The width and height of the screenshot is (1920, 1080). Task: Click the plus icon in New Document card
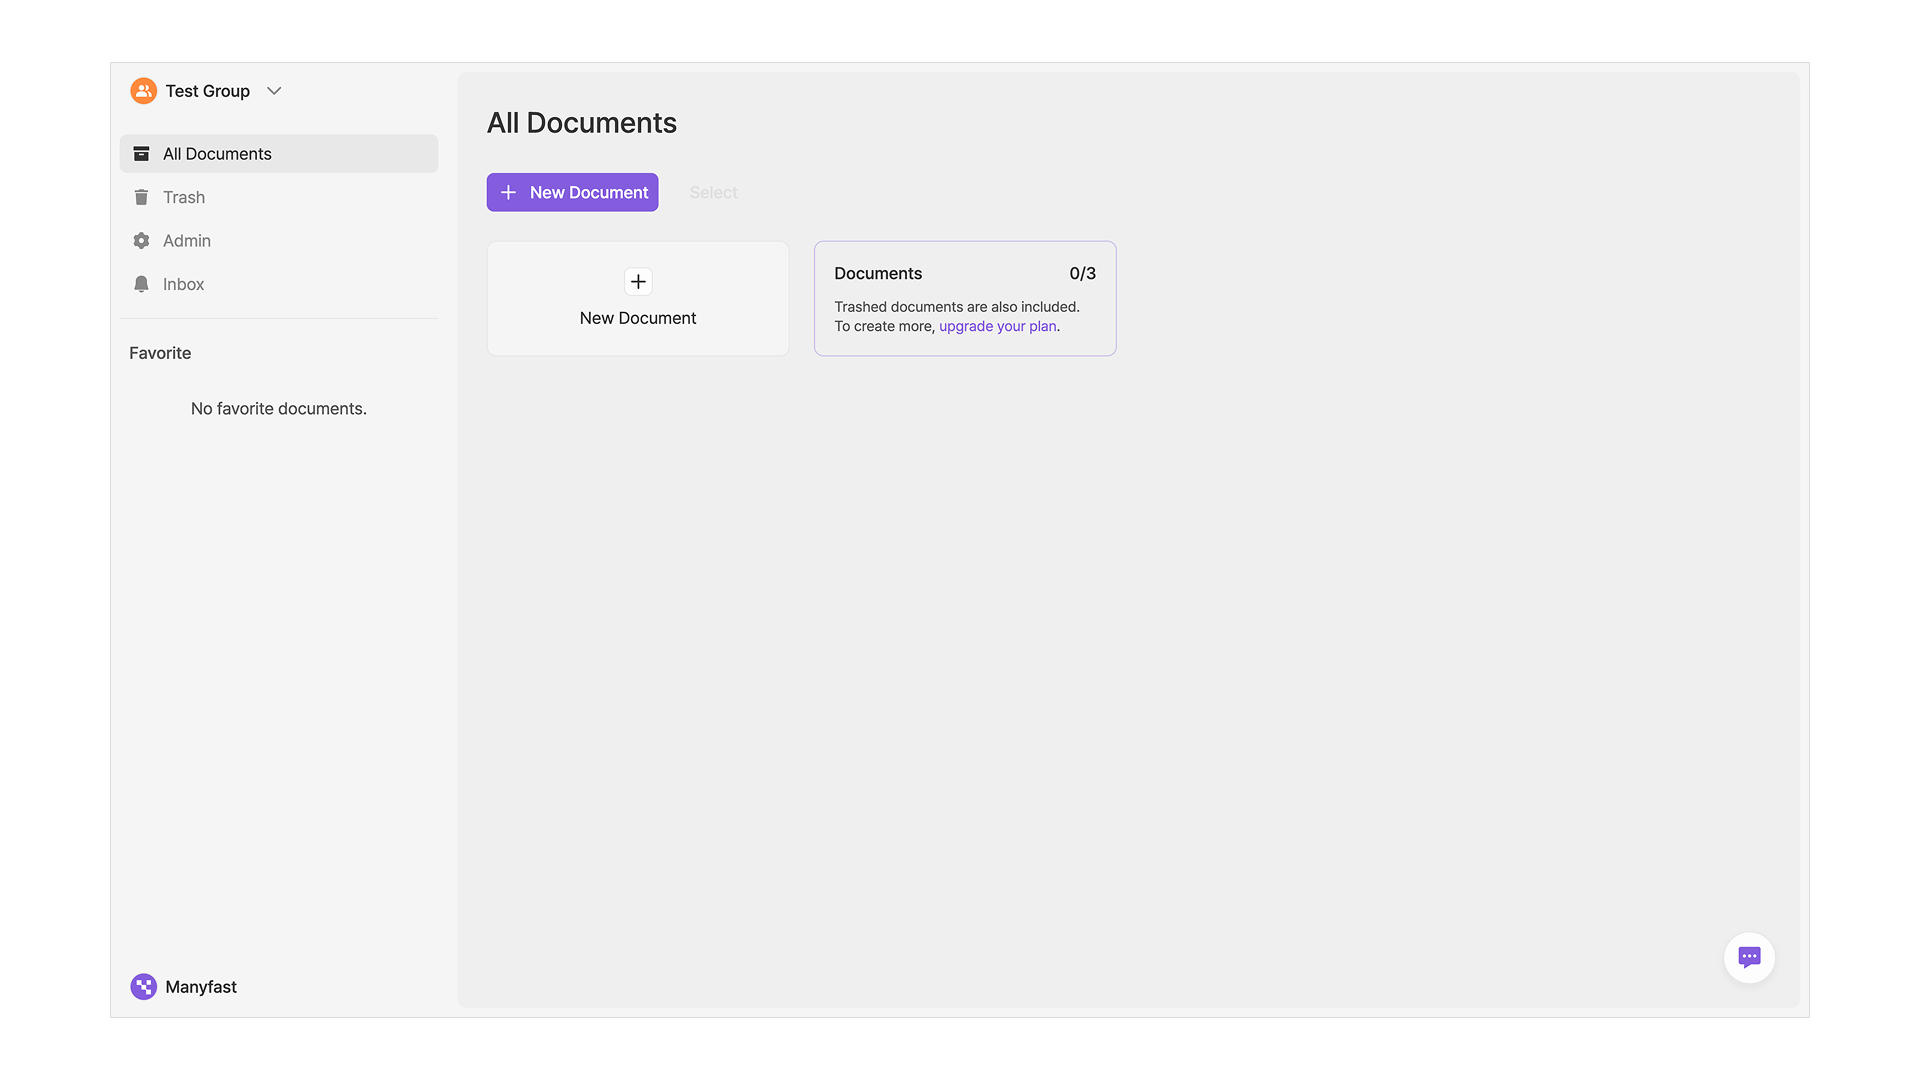(x=638, y=282)
